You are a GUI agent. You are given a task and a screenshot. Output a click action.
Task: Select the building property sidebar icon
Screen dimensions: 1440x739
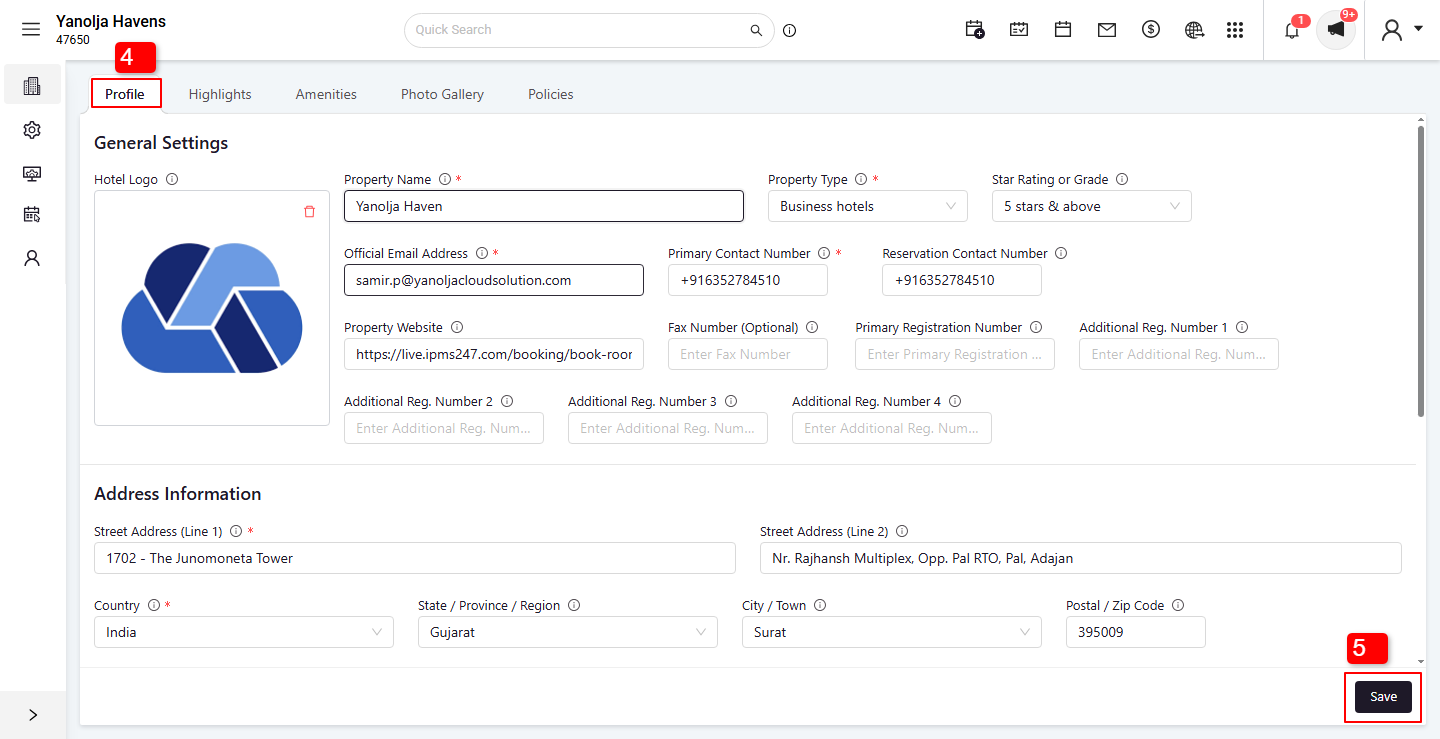pos(32,86)
